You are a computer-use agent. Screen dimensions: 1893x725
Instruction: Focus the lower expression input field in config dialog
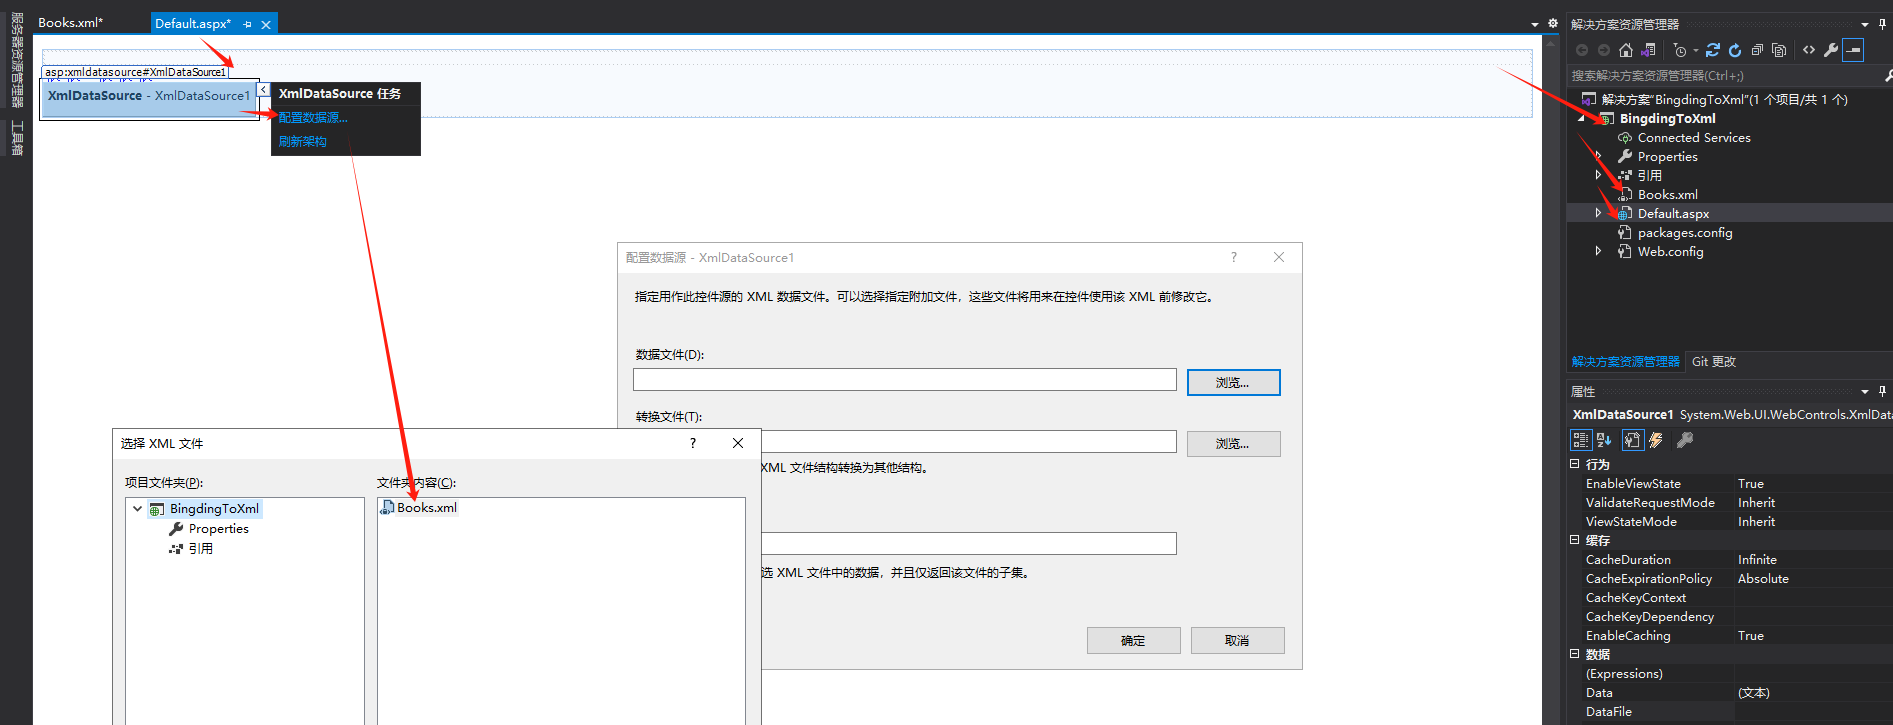[969, 544]
